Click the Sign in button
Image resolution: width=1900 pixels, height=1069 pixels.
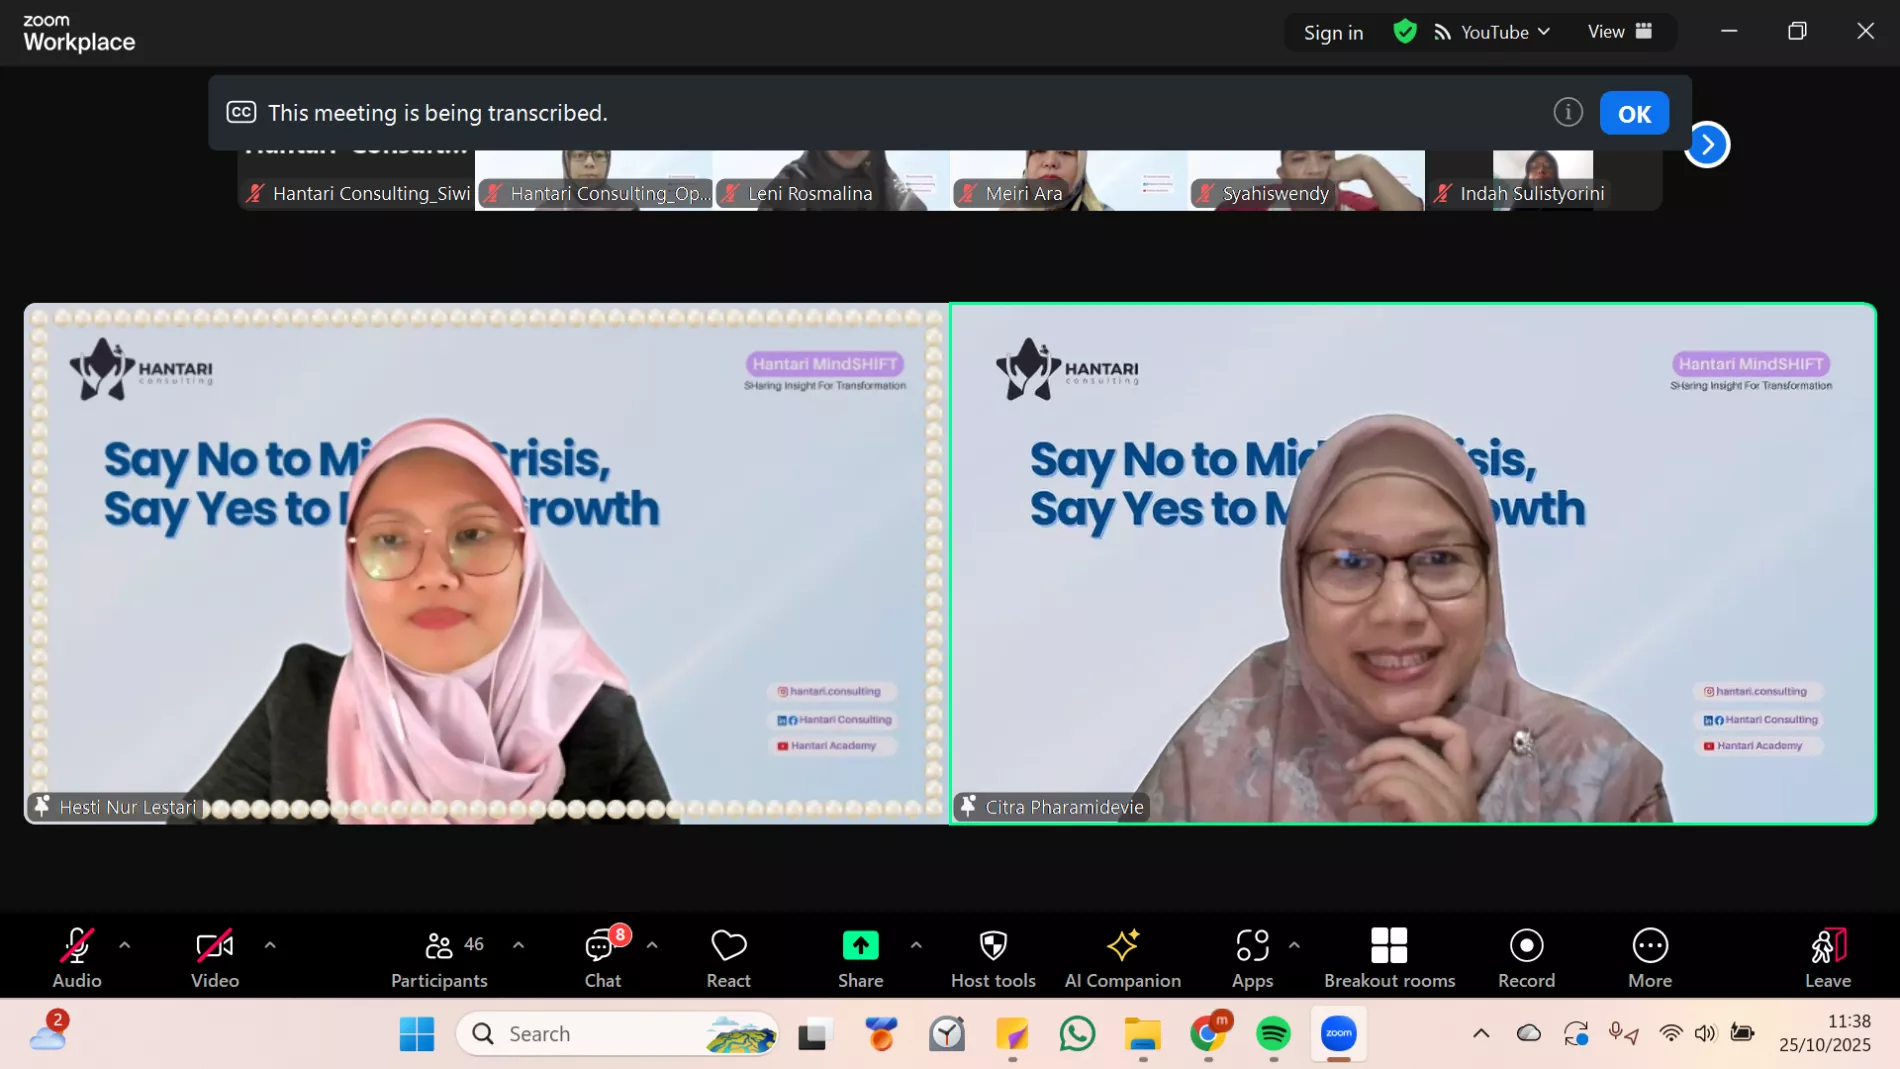point(1333,33)
